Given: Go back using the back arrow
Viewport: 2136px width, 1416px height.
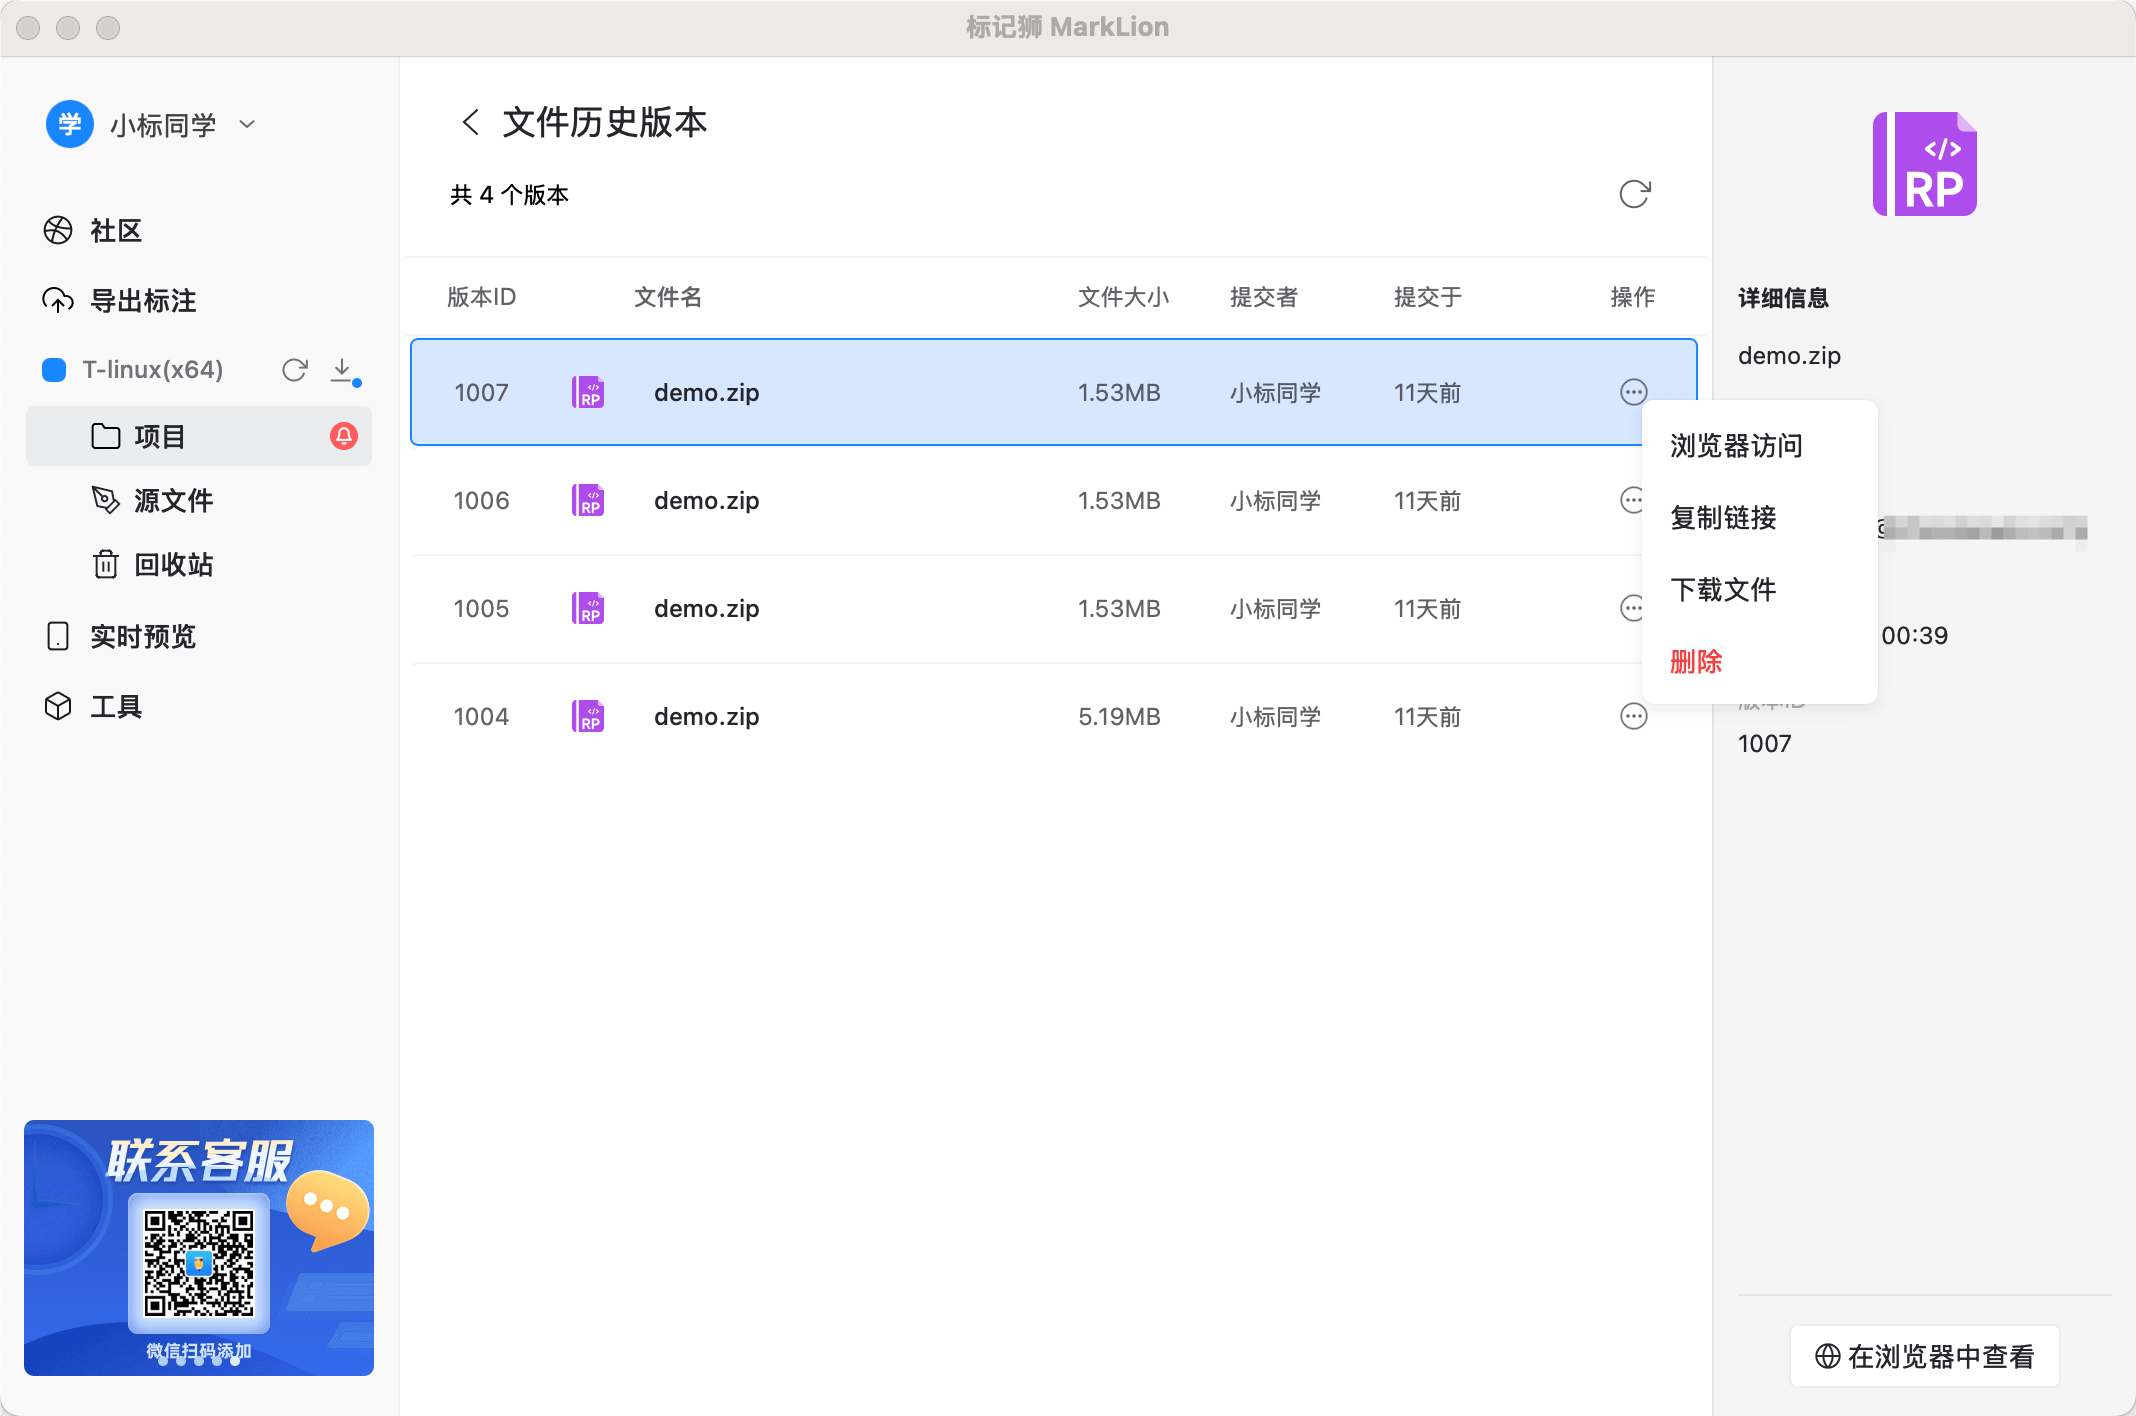Looking at the screenshot, I should click(x=469, y=121).
